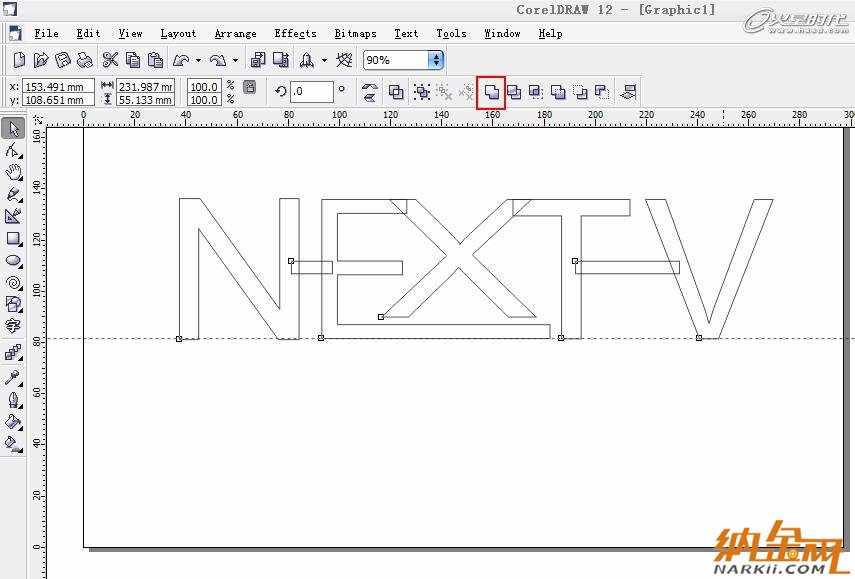Select the Pick tool in toolbox
Image resolution: width=855 pixels, height=579 pixels.
[x=13, y=129]
